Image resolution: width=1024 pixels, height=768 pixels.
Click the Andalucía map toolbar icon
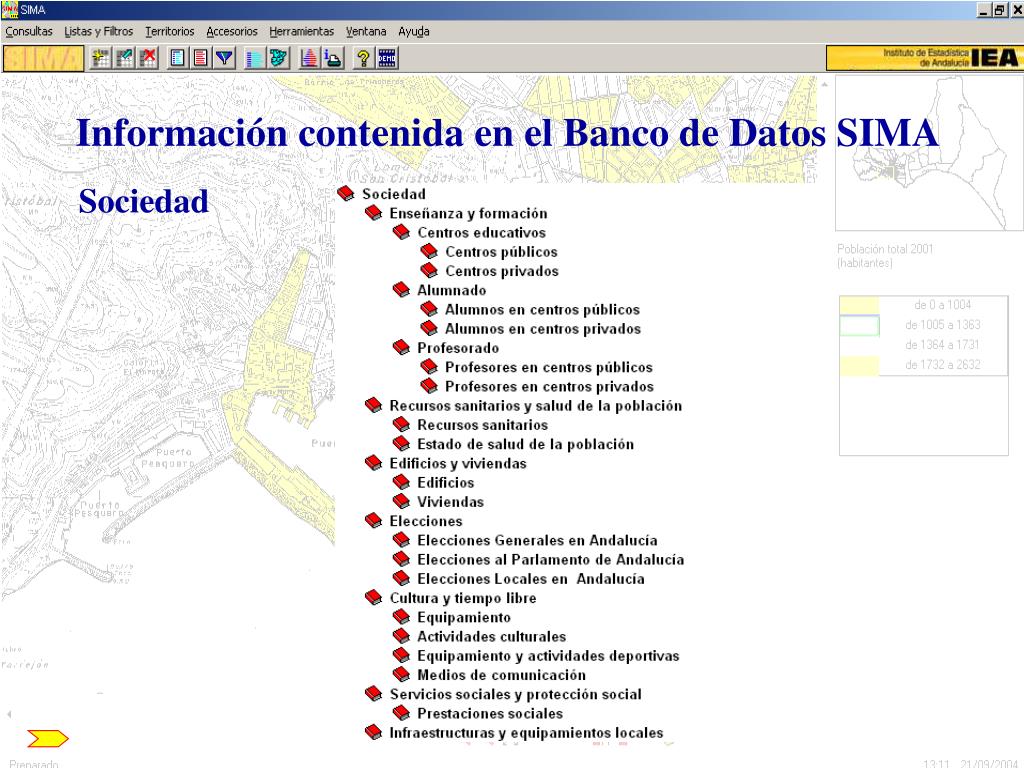(278, 58)
